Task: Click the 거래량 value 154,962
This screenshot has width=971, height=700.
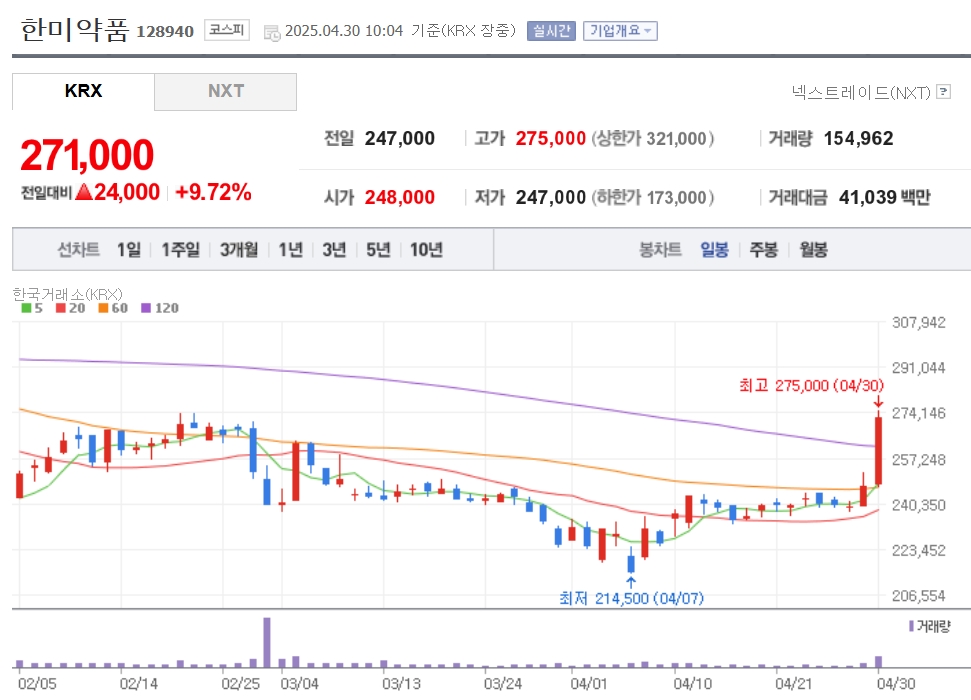Action: 858,138
